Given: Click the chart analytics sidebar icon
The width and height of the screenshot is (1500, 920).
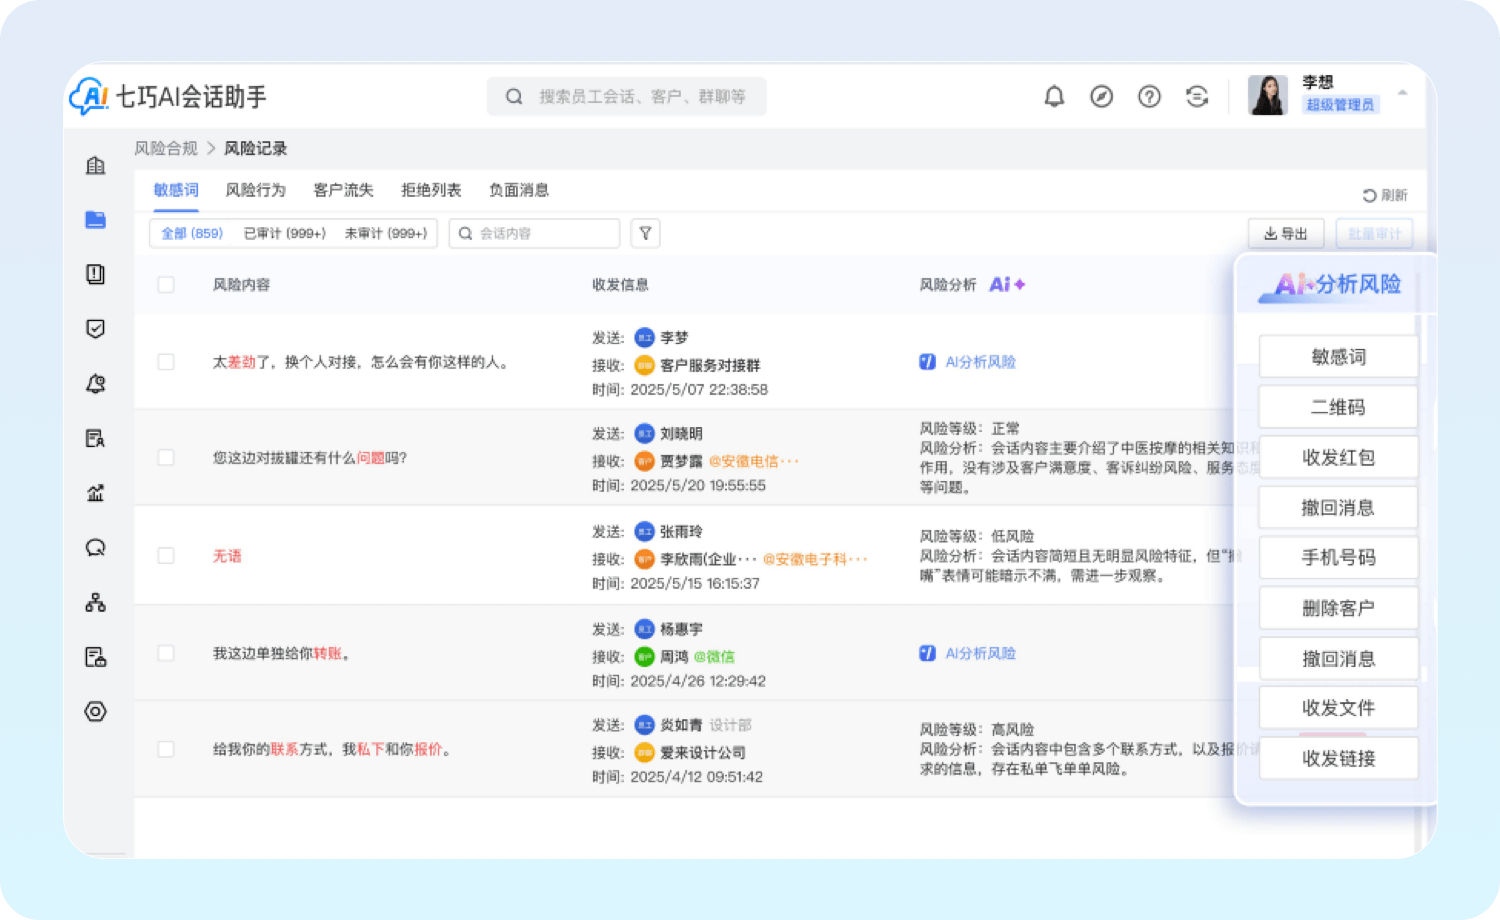Looking at the screenshot, I should coord(96,493).
